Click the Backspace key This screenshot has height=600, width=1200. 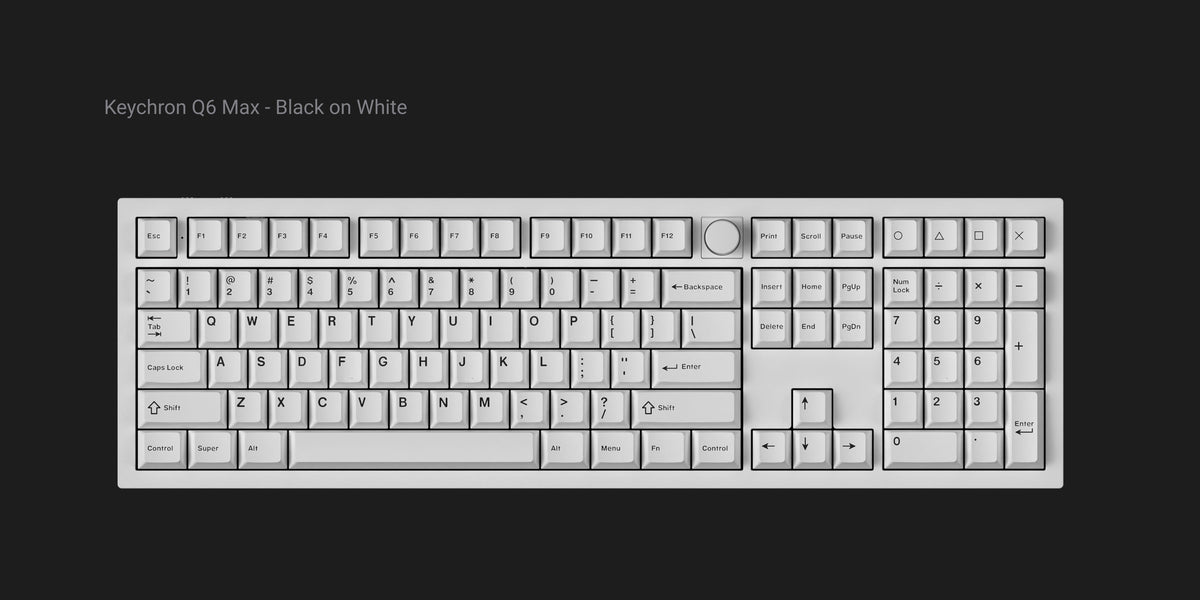(x=701, y=287)
